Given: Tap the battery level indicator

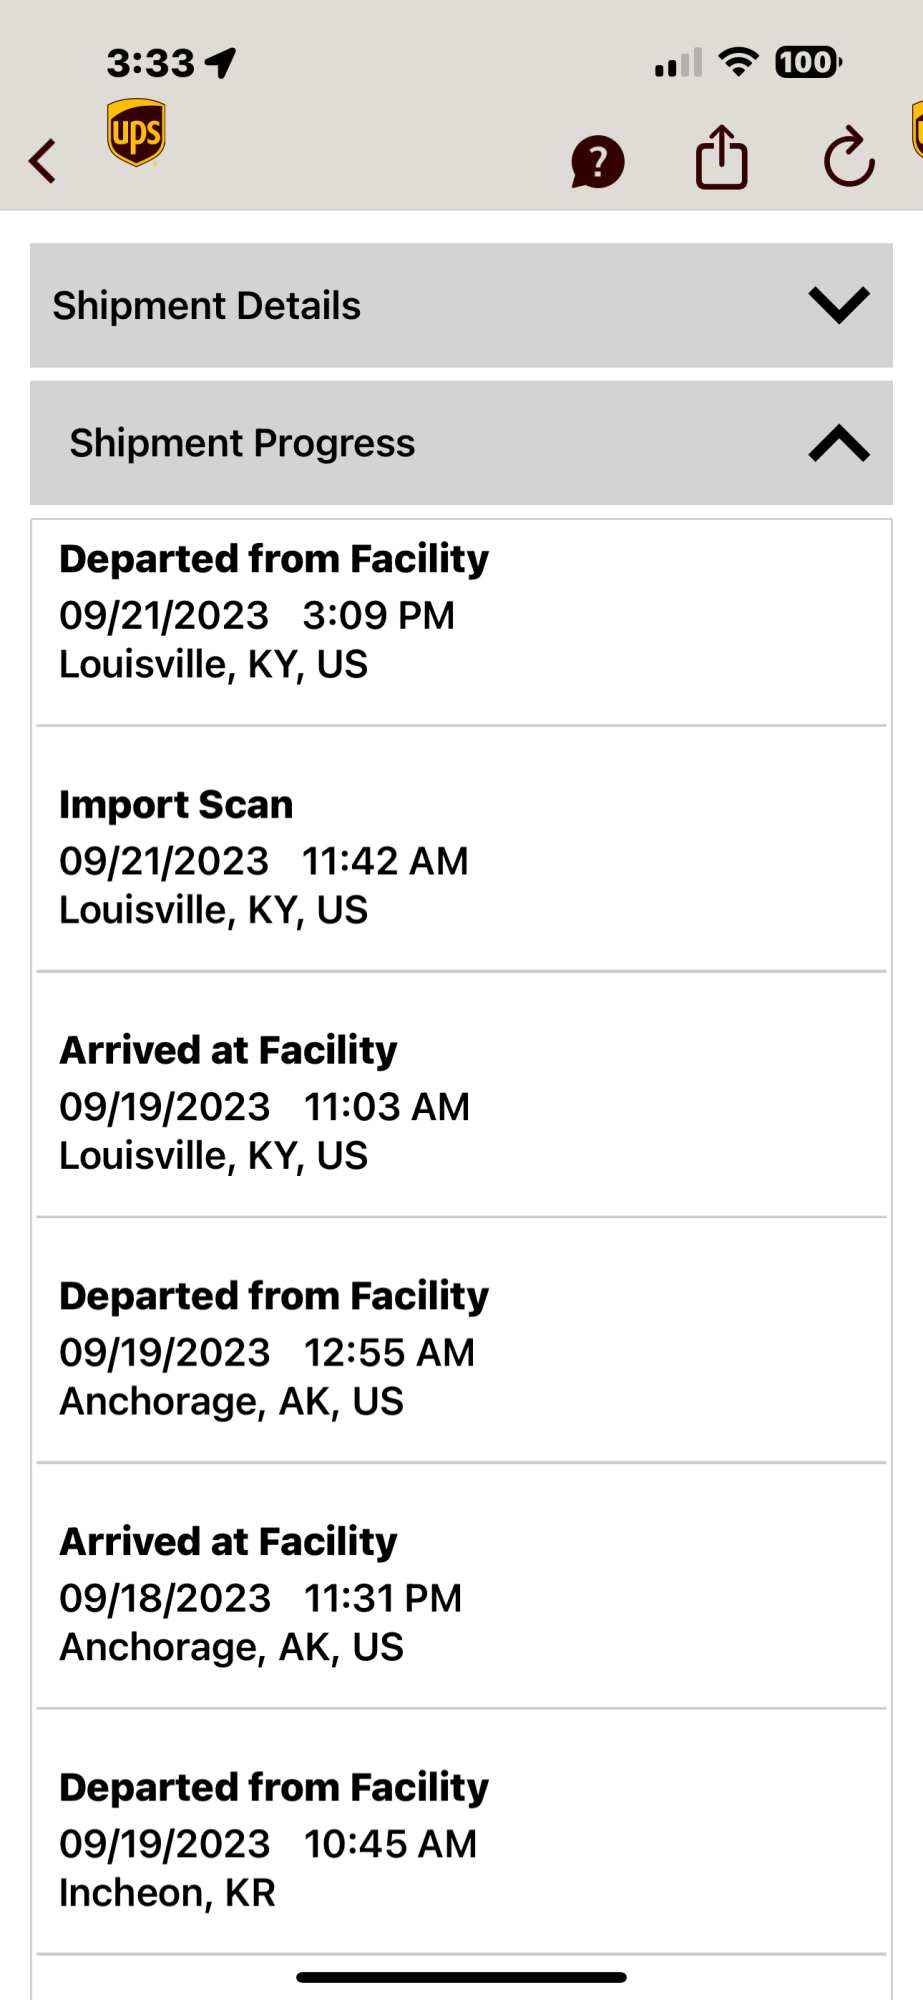Looking at the screenshot, I should point(808,62).
